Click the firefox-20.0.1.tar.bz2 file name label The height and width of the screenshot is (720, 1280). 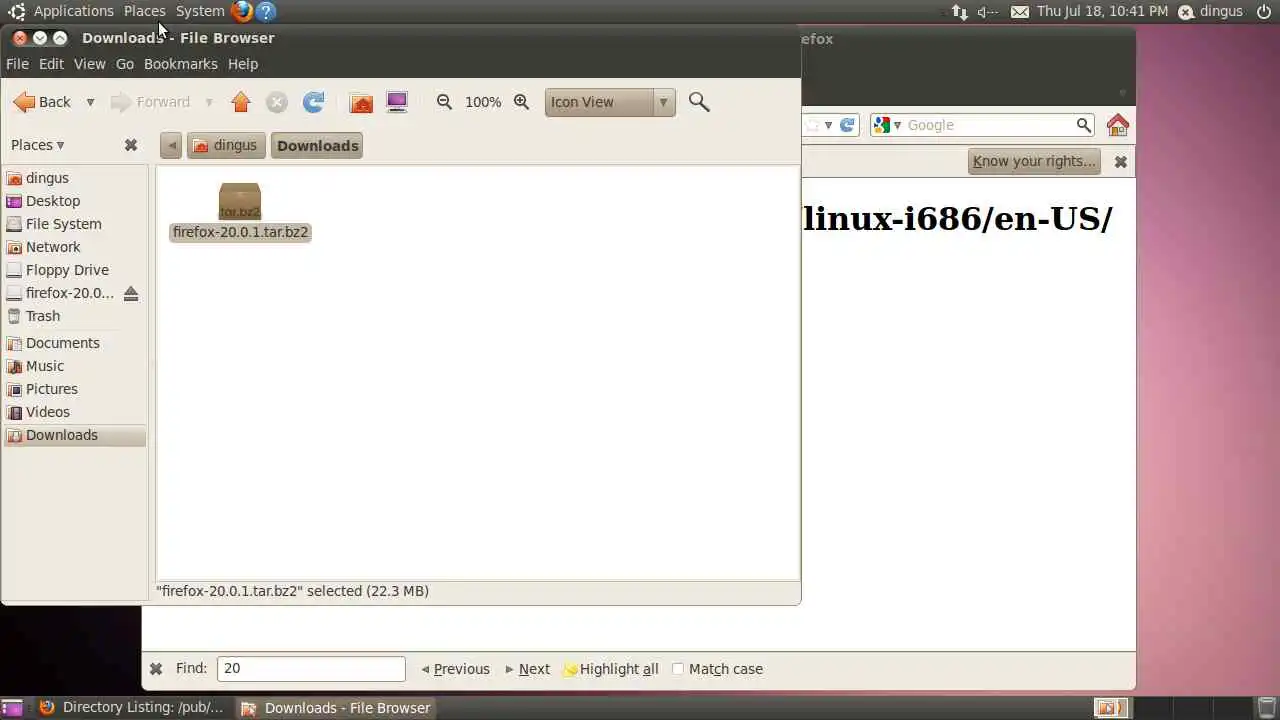click(240, 232)
